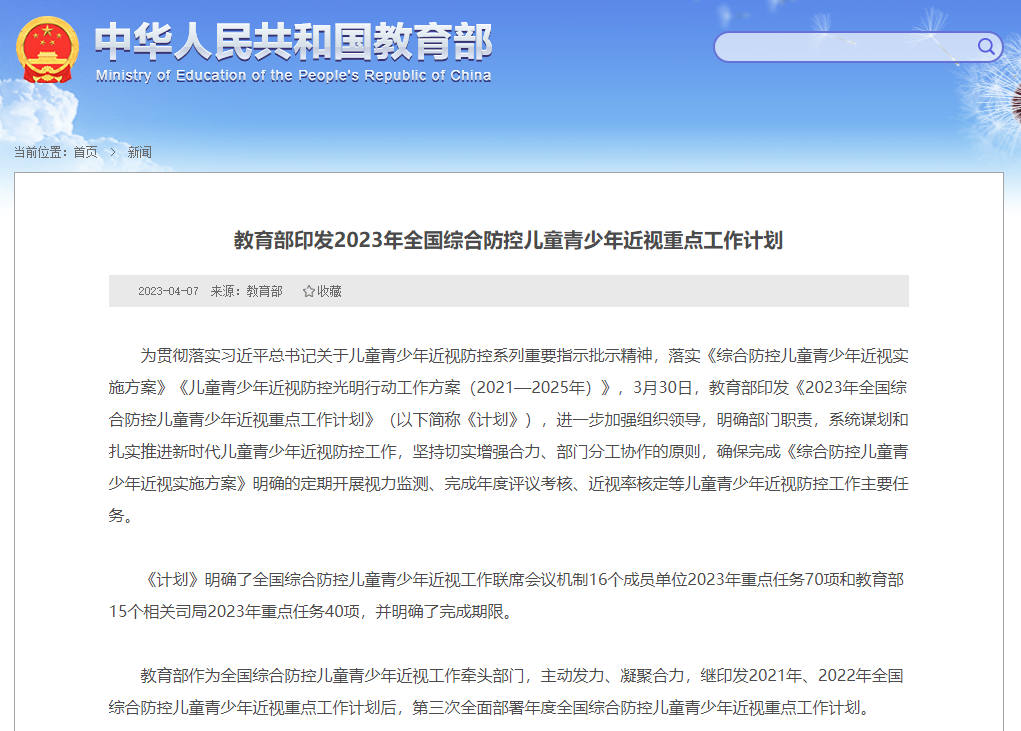The width and height of the screenshot is (1021, 731).
Task: Click the publish date 2023-04-07
Action: tap(168, 291)
